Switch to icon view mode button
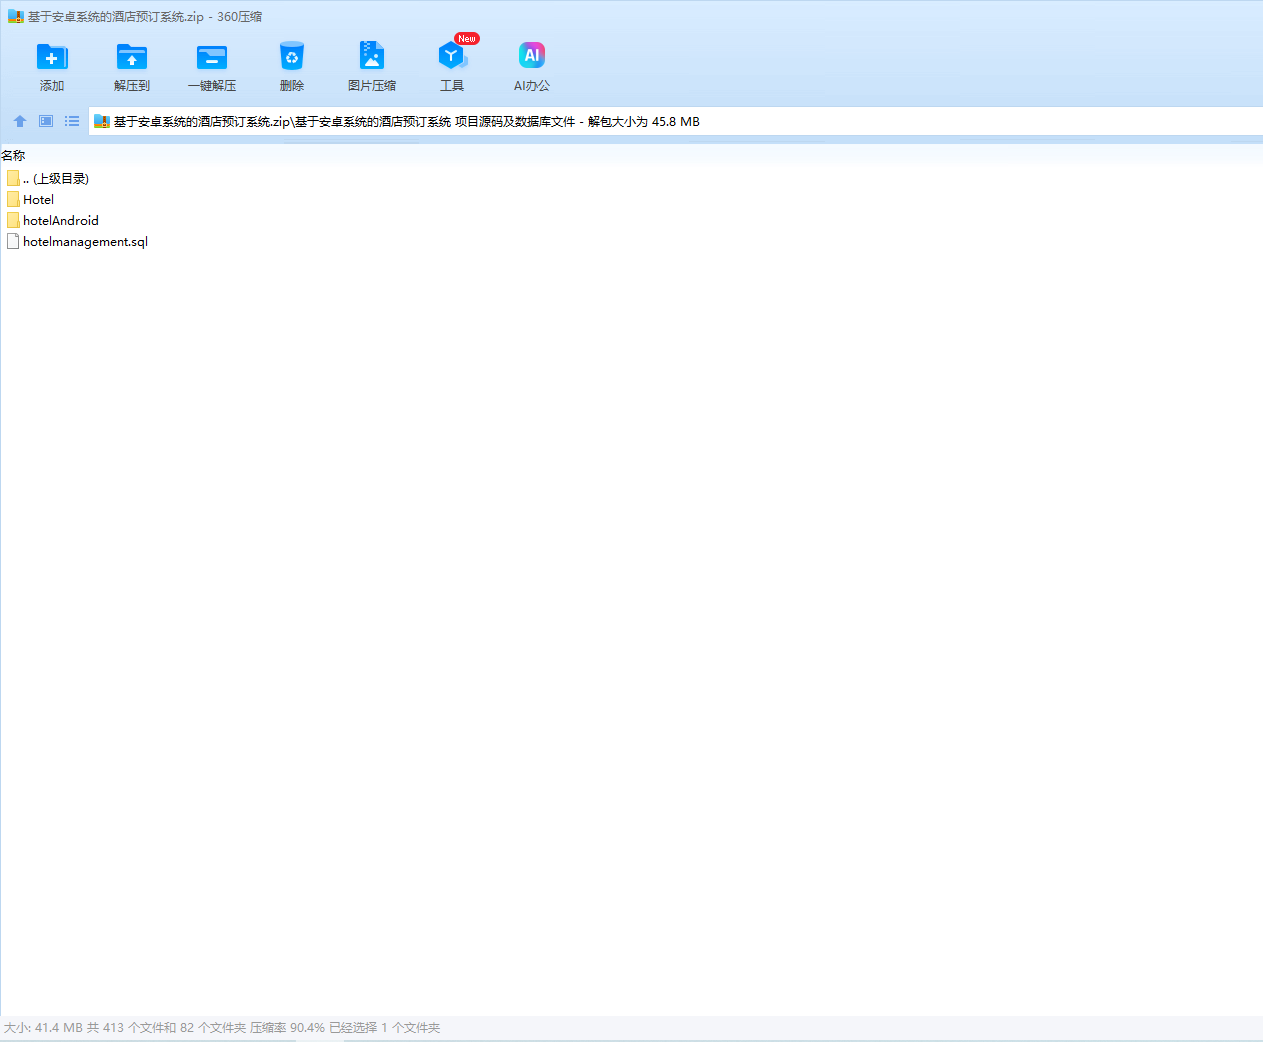Viewport: 1263px width, 1042px height. tap(46, 121)
